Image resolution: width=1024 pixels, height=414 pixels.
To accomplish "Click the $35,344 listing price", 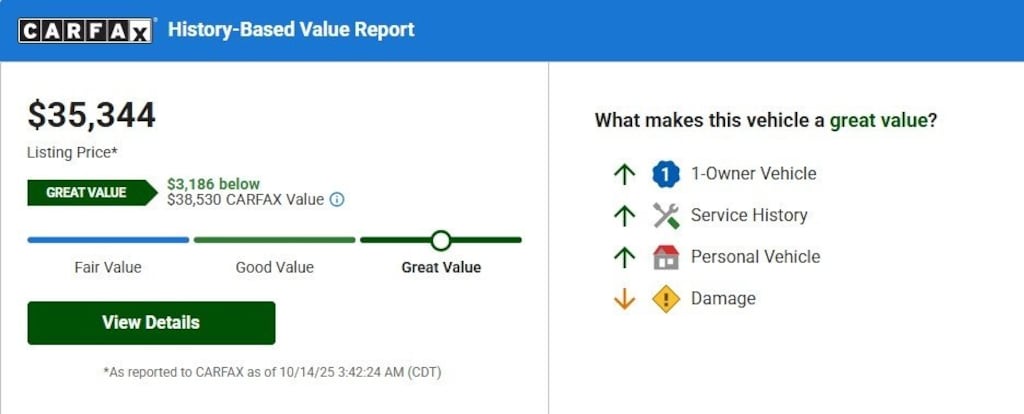I will pos(92,116).
